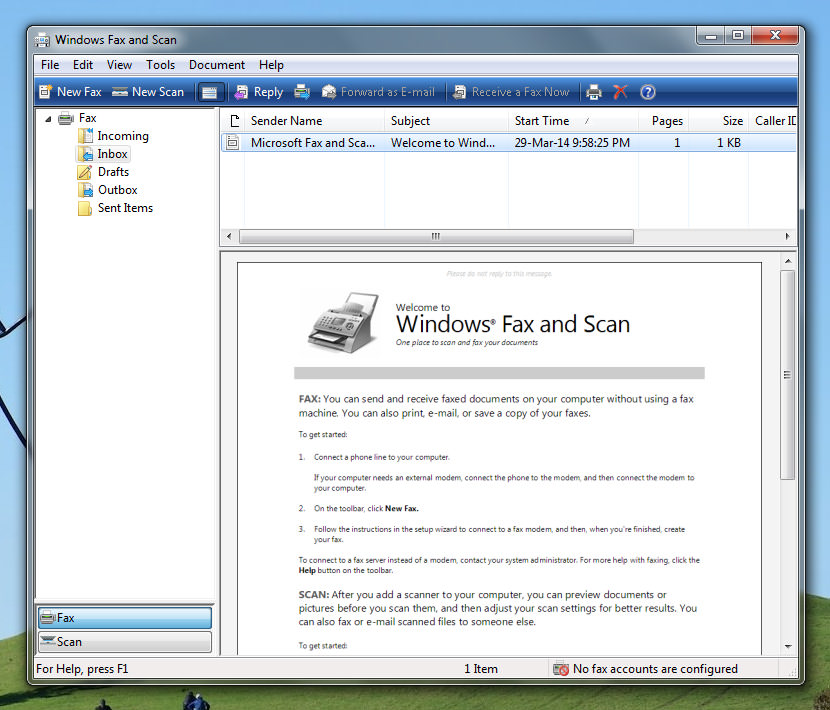Image resolution: width=830 pixels, height=710 pixels.
Task: Close the Windows Fax and Scan window
Action: 775,36
